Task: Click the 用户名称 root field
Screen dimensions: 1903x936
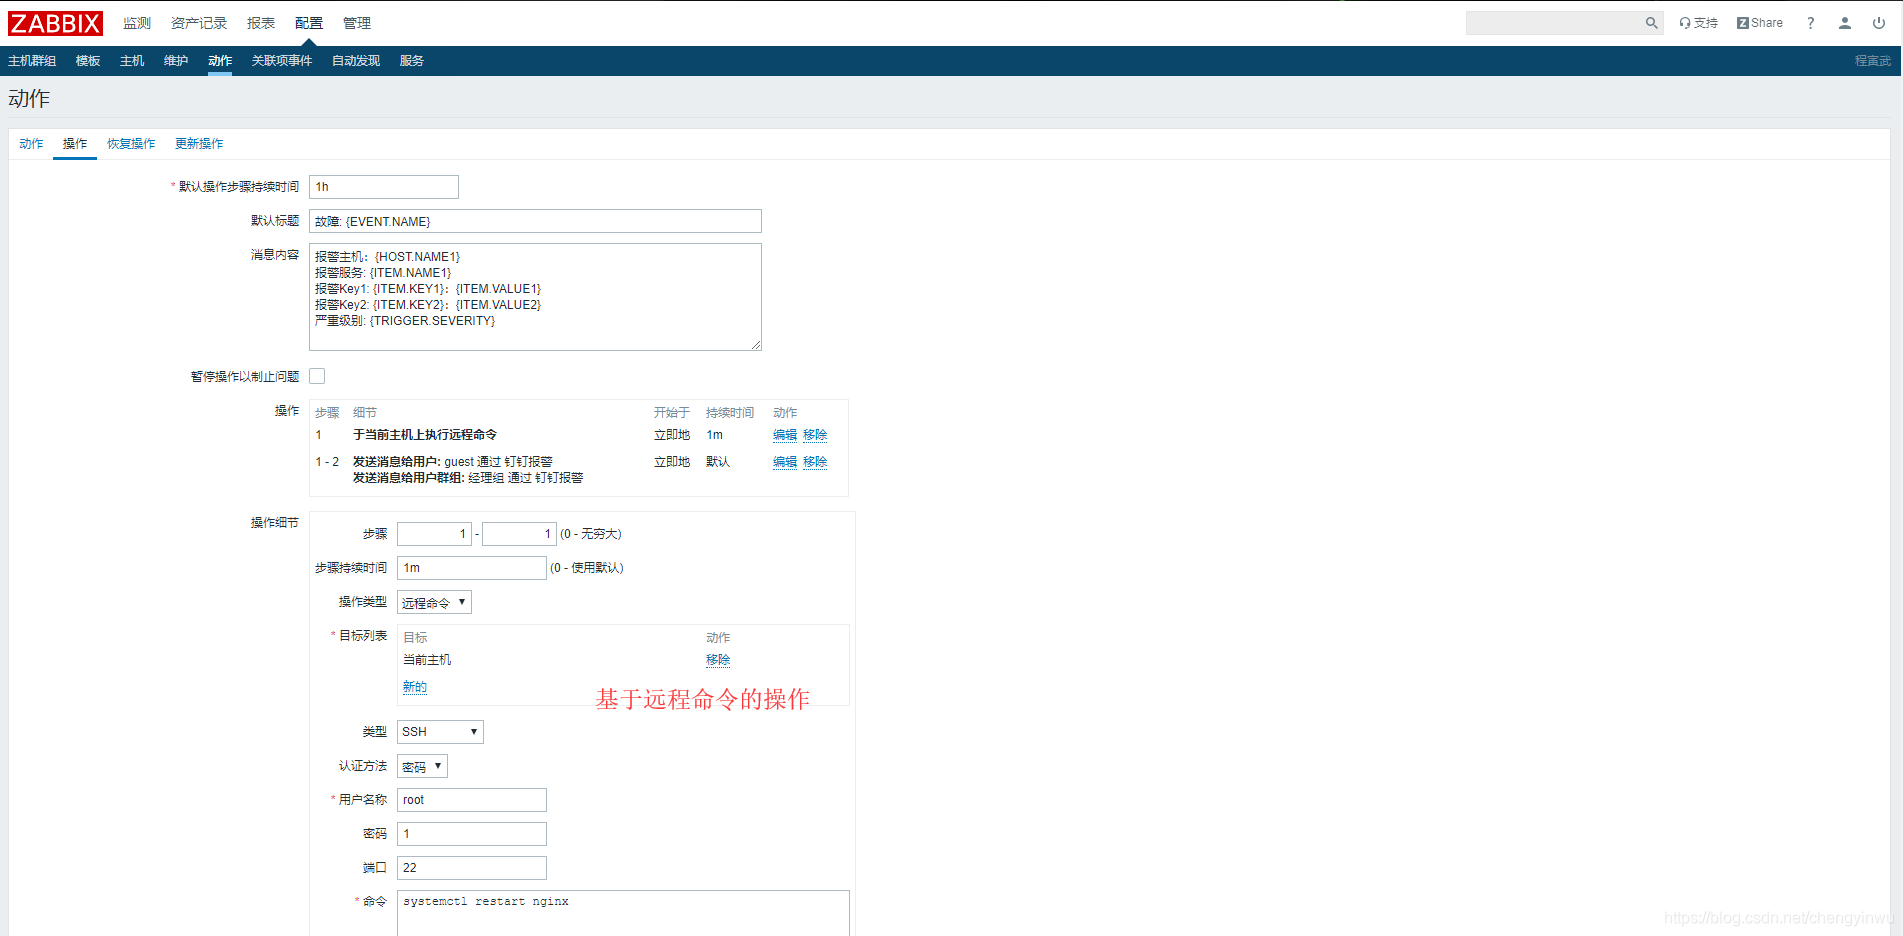Action: (x=472, y=800)
